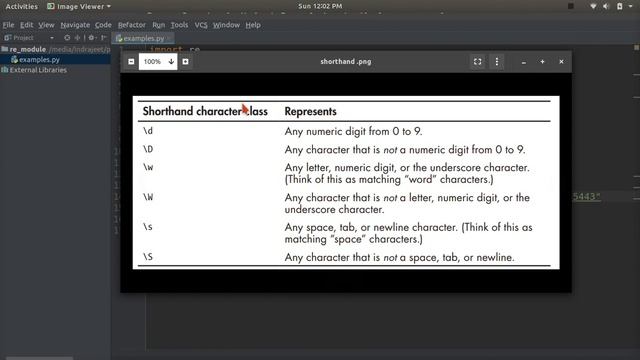Open the Navigate menu in PyCharm
The width and height of the screenshot is (640, 360).
pos(75,25)
